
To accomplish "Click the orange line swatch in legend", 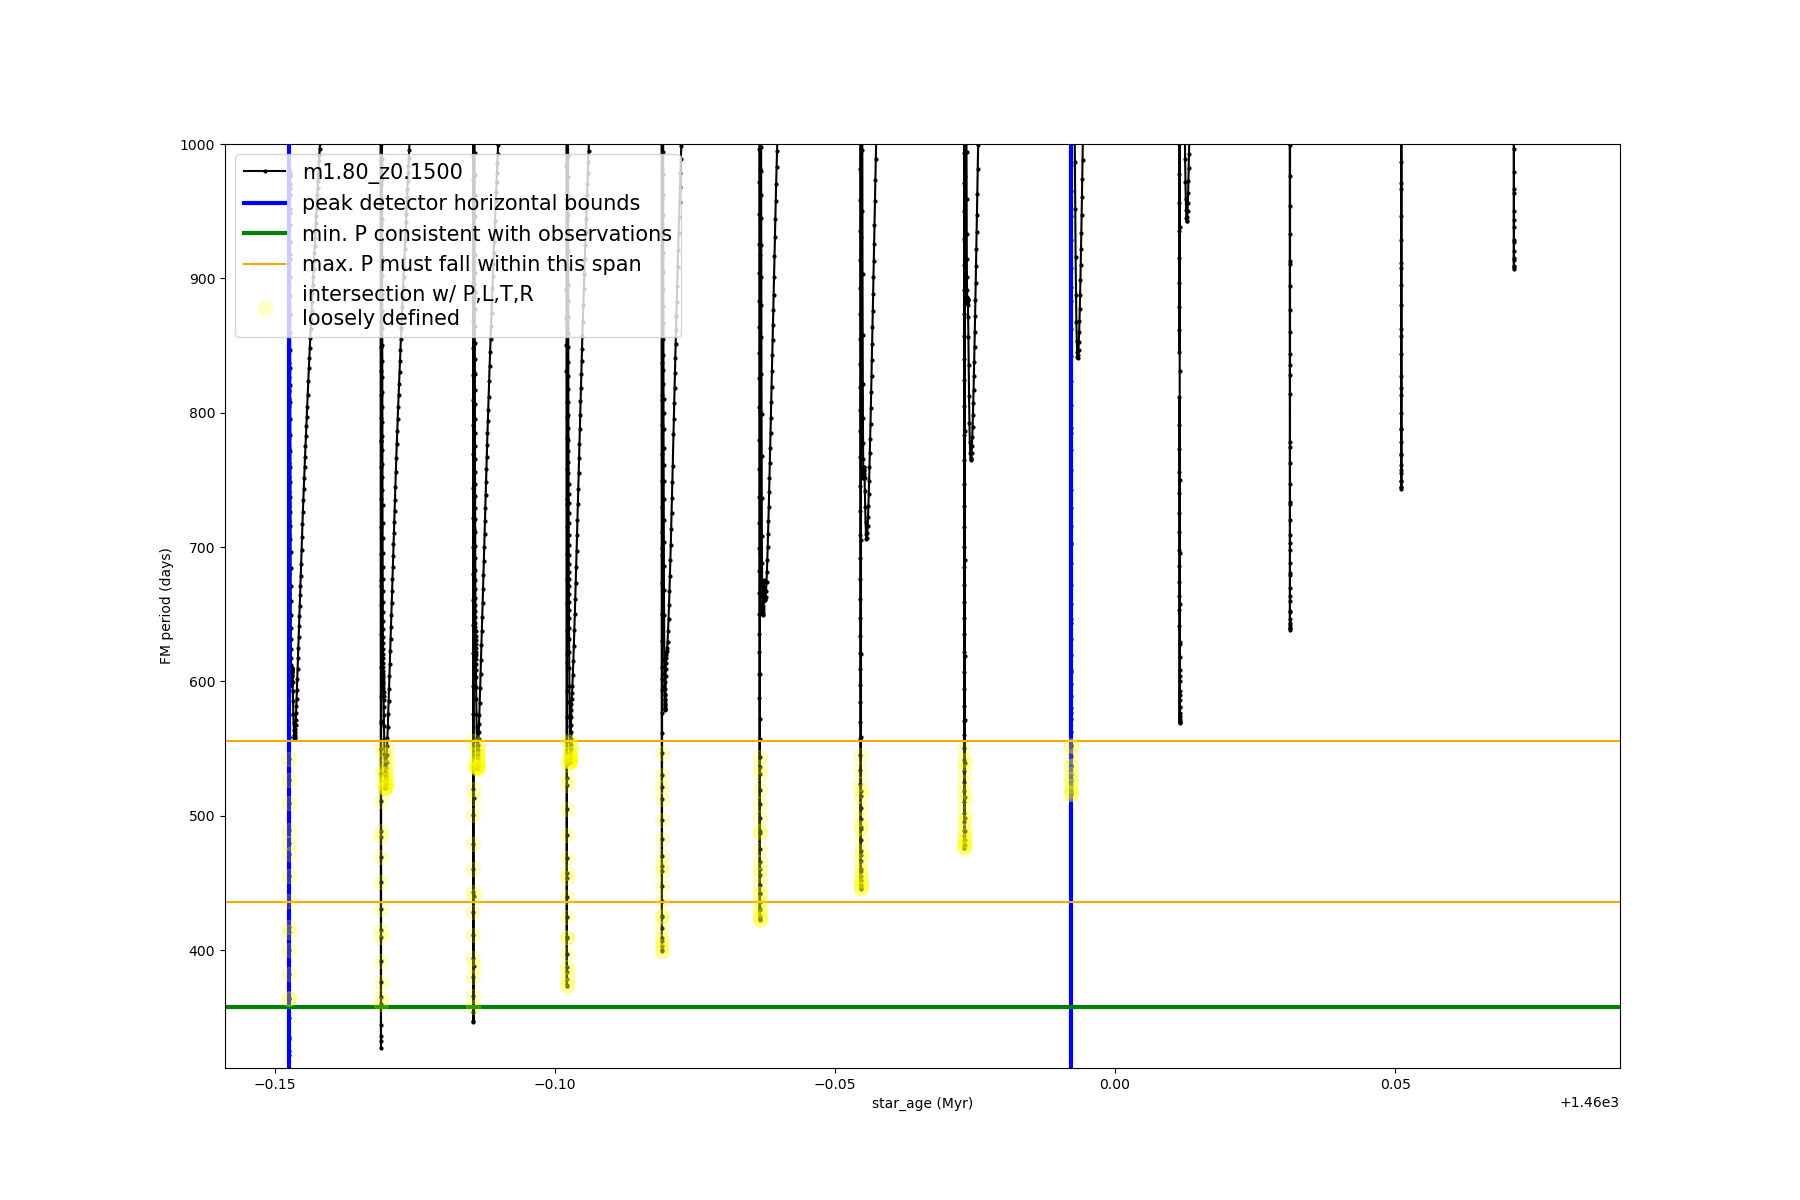I will coord(265,264).
